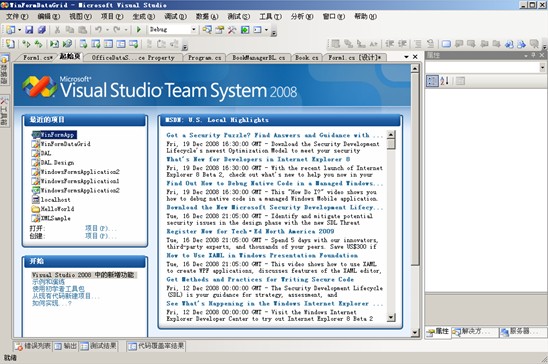Screen dimensions: 548x364
Task: Open the 错误列表 (Error List) bottom tab
Action: [x=33, y=346]
